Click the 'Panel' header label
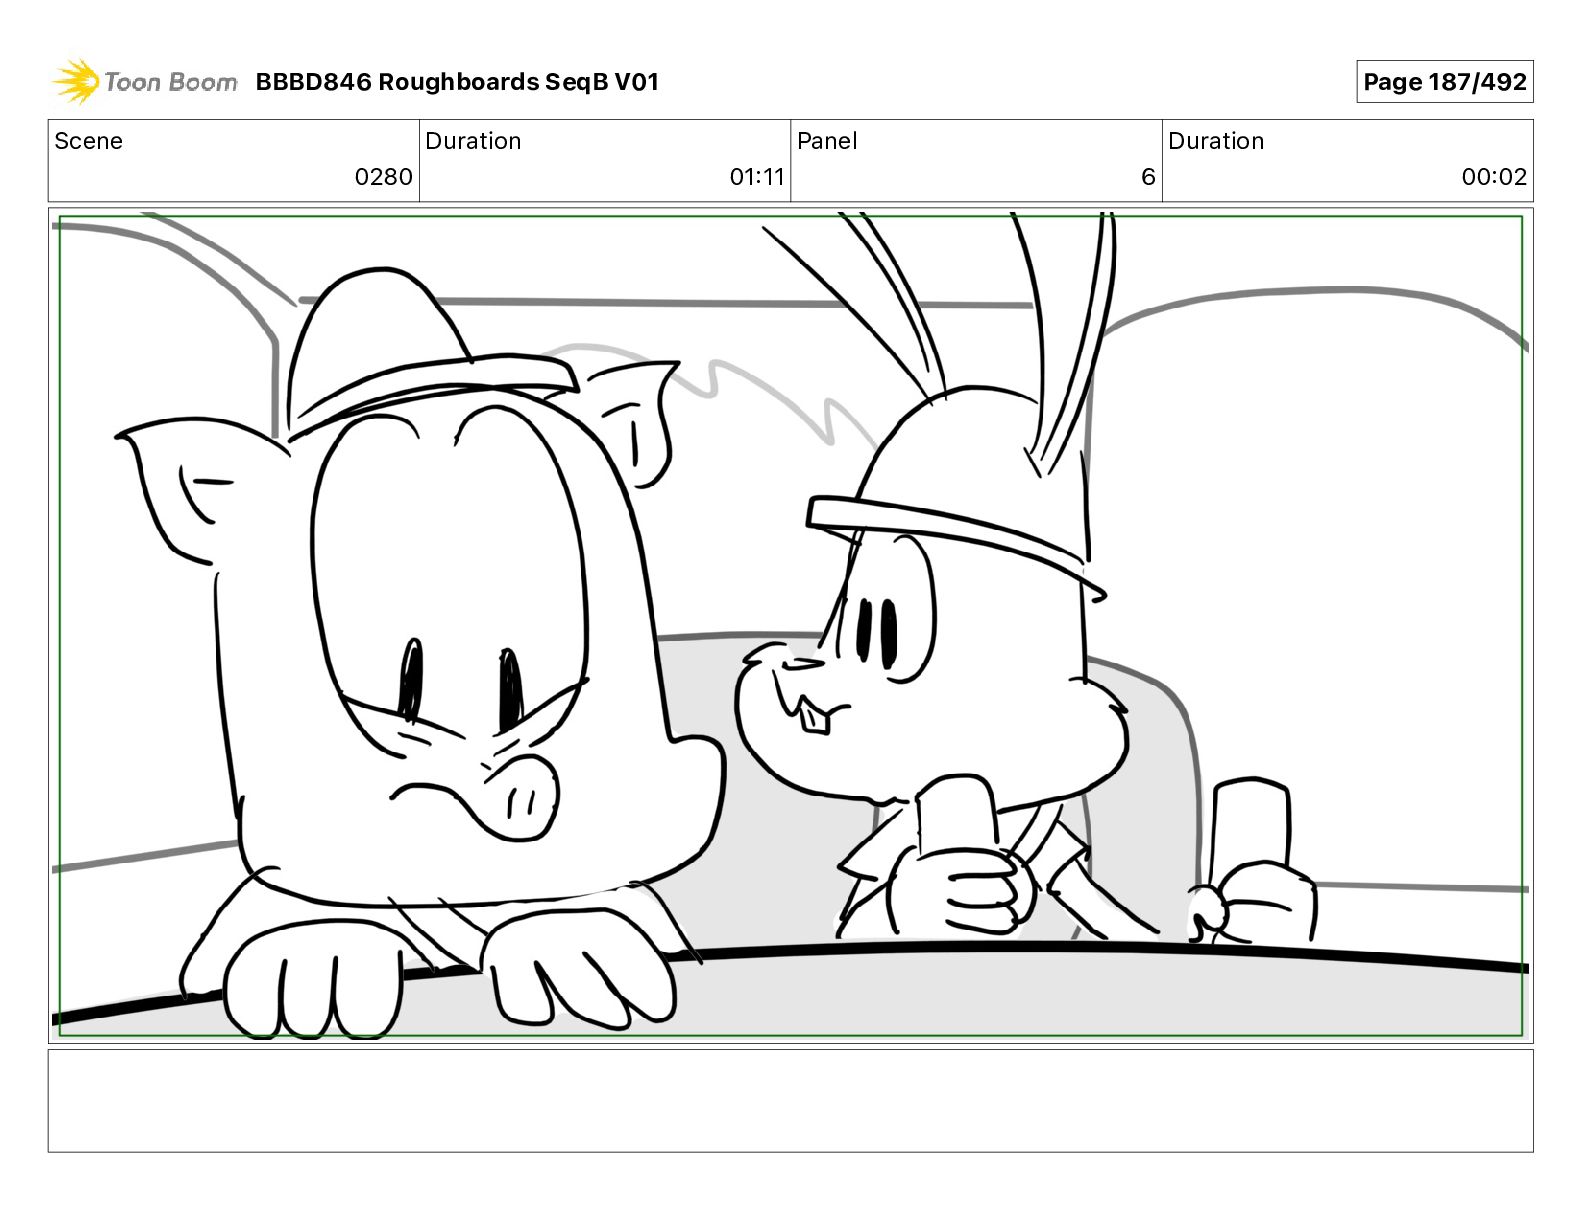The height and width of the screenshot is (1224, 1584). coord(827,141)
